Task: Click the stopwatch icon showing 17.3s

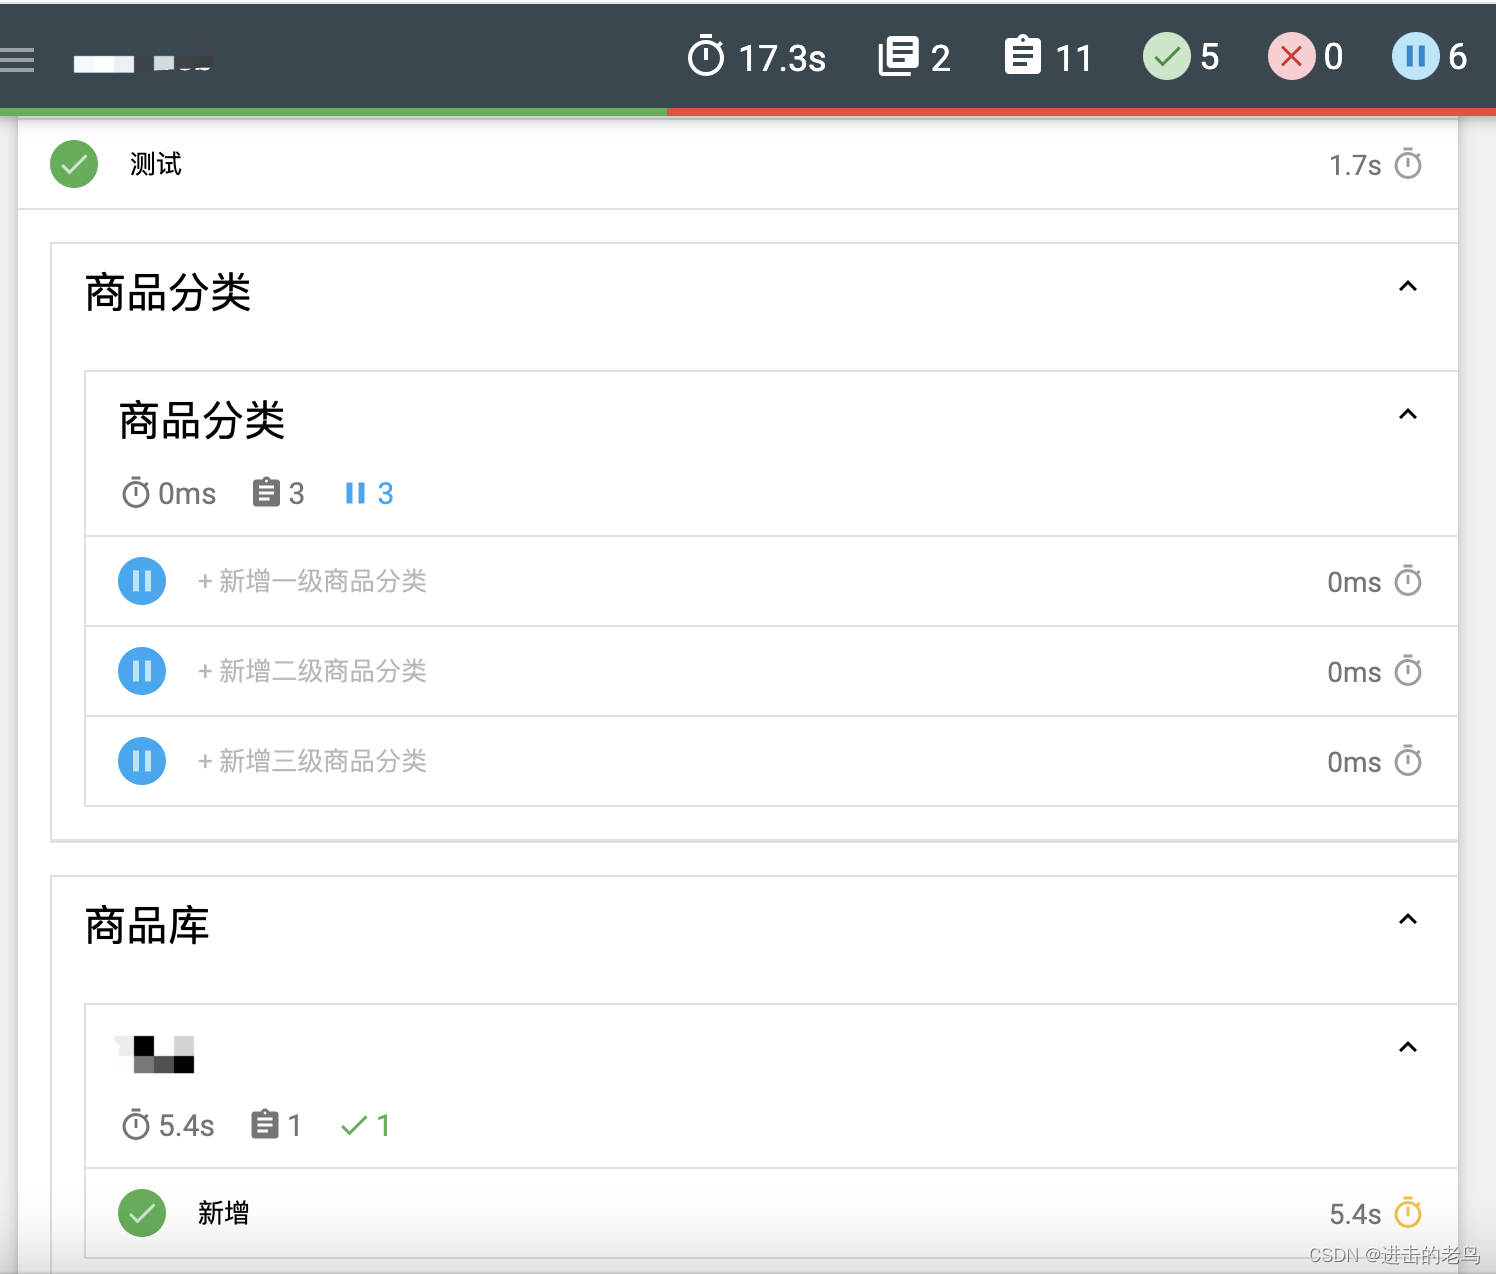Action: pyautogui.click(x=706, y=57)
